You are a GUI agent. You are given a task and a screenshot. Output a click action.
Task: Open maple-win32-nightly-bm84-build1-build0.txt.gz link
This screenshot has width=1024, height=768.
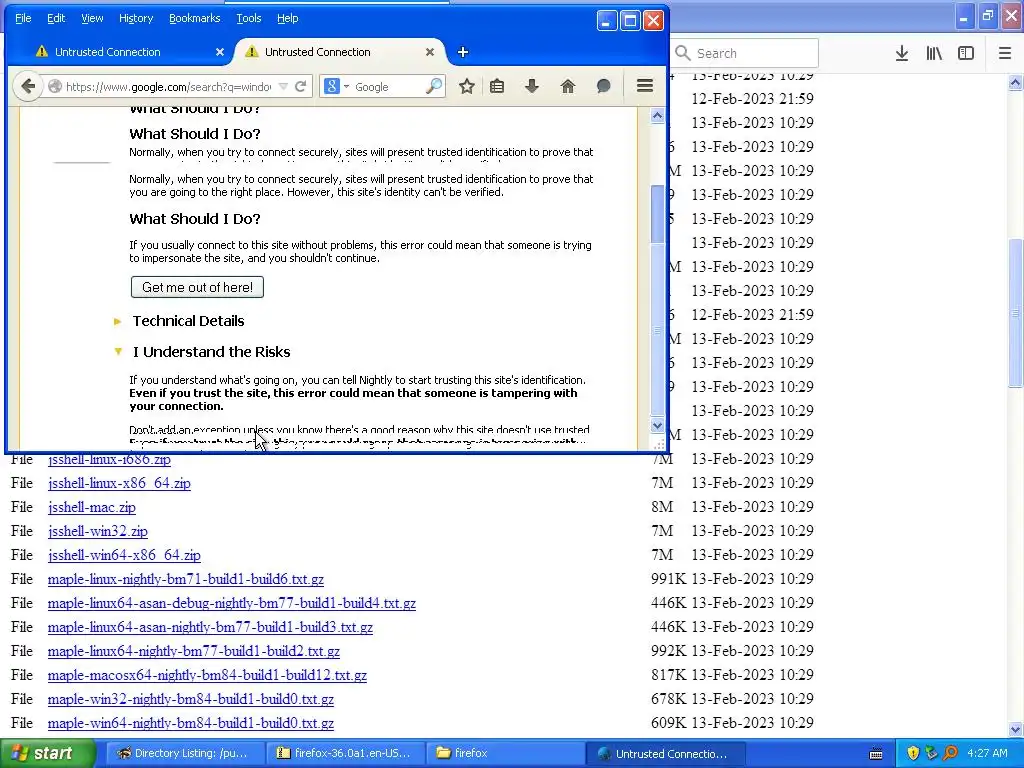(x=191, y=699)
